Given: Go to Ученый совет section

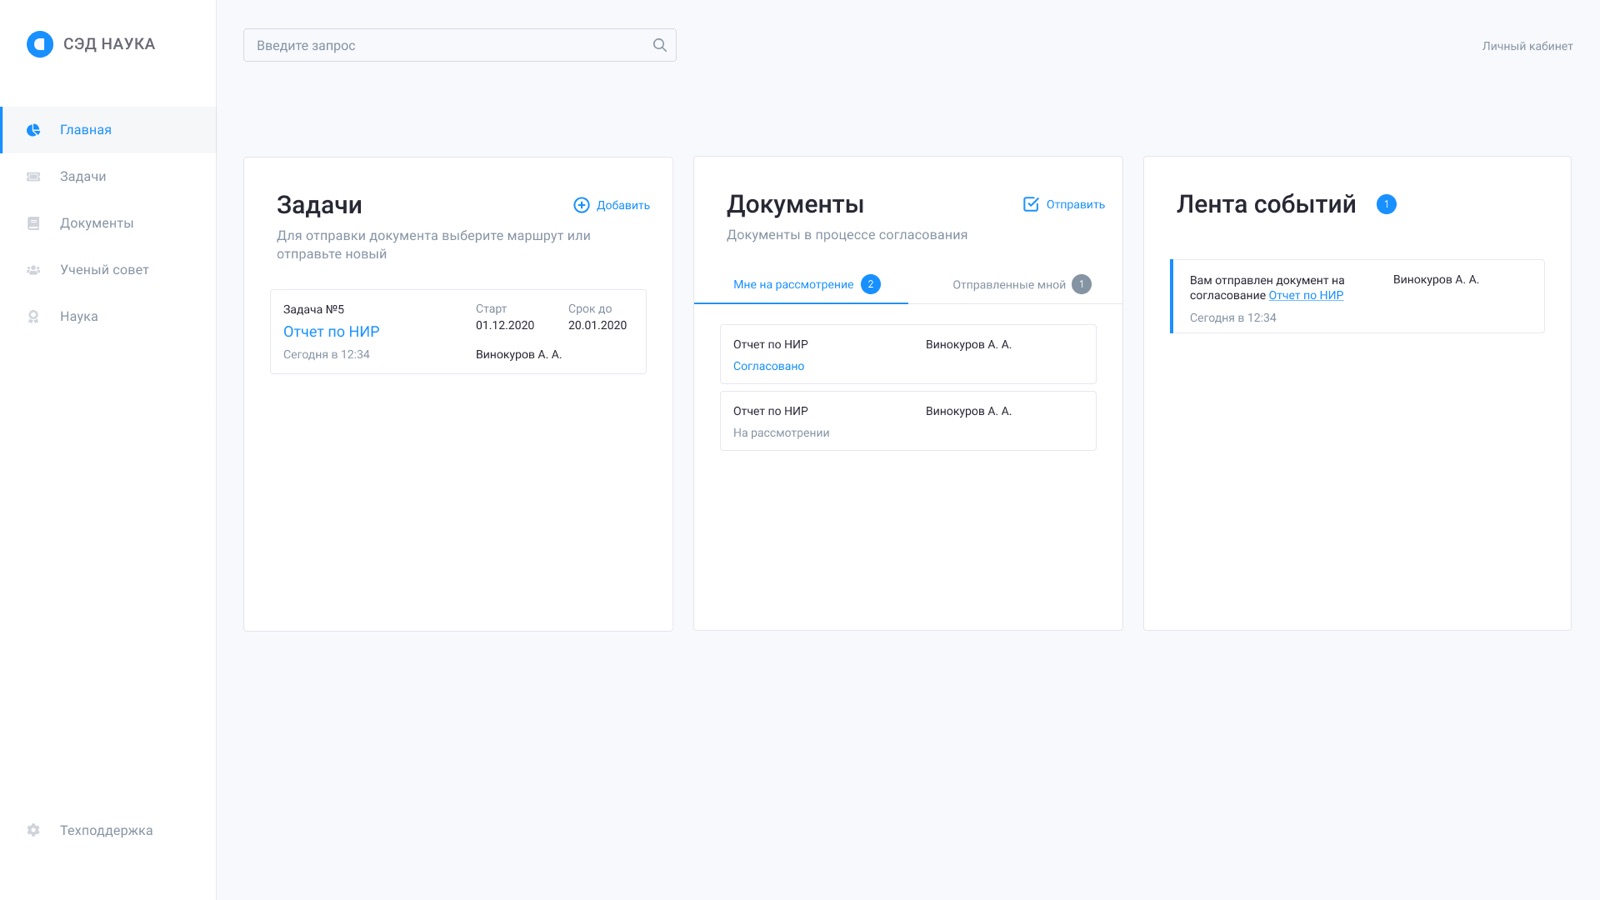Looking at the screenshot, I should pyautogui.click(x=108, y=270).
